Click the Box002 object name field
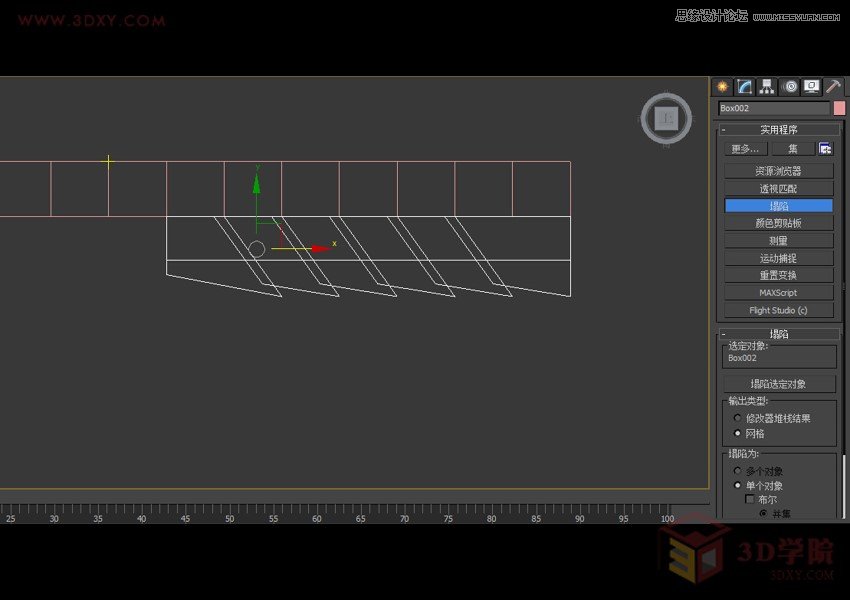 coord(775,108)
